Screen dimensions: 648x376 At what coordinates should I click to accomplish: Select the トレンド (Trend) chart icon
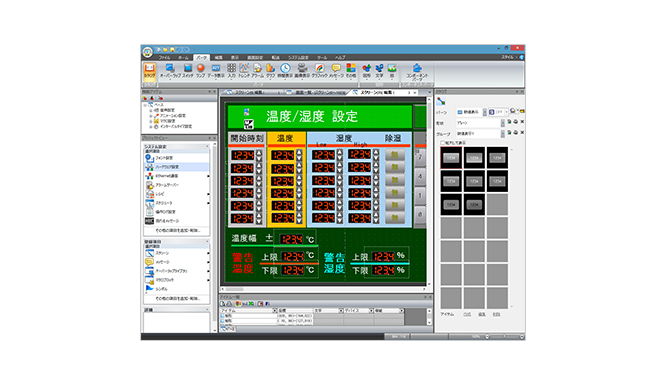pos(244,71)
